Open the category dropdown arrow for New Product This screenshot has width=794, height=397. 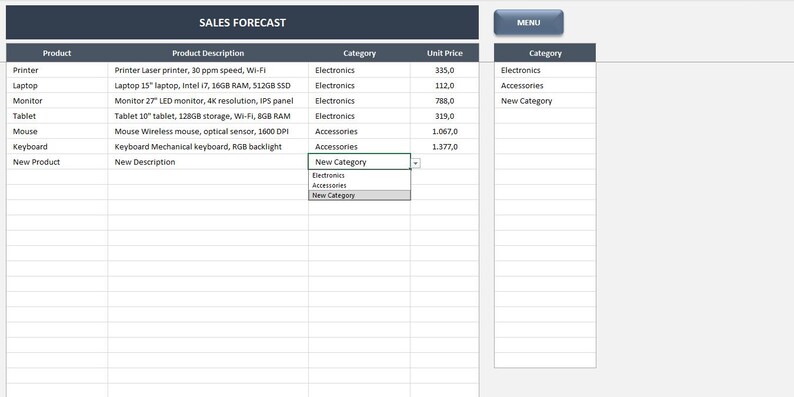point(415,163)
